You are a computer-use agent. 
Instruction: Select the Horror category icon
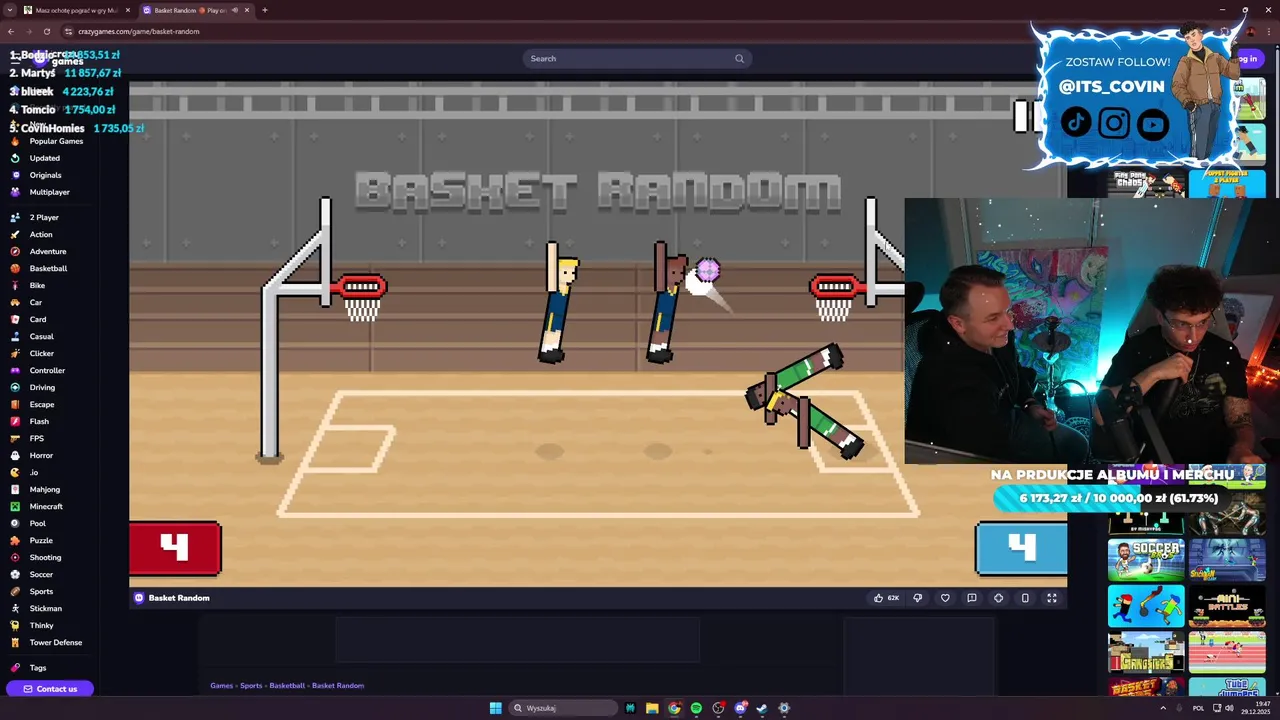(15, 455)
